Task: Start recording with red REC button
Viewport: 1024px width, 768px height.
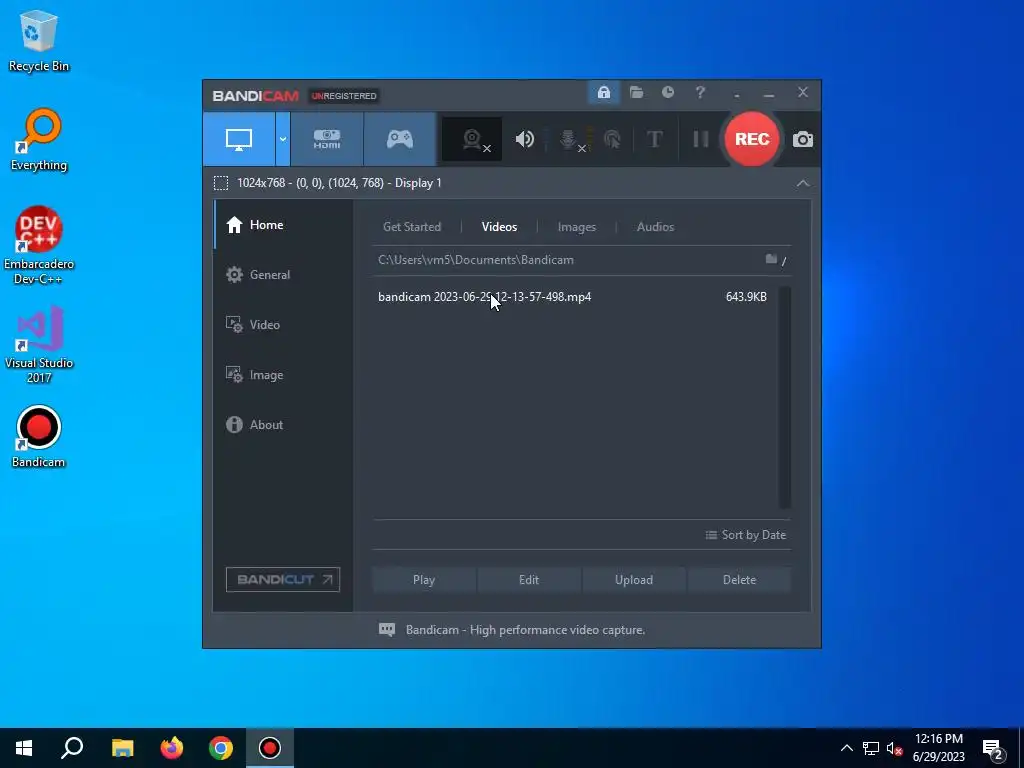Action: pyautogui.click(x=752, y=139)
